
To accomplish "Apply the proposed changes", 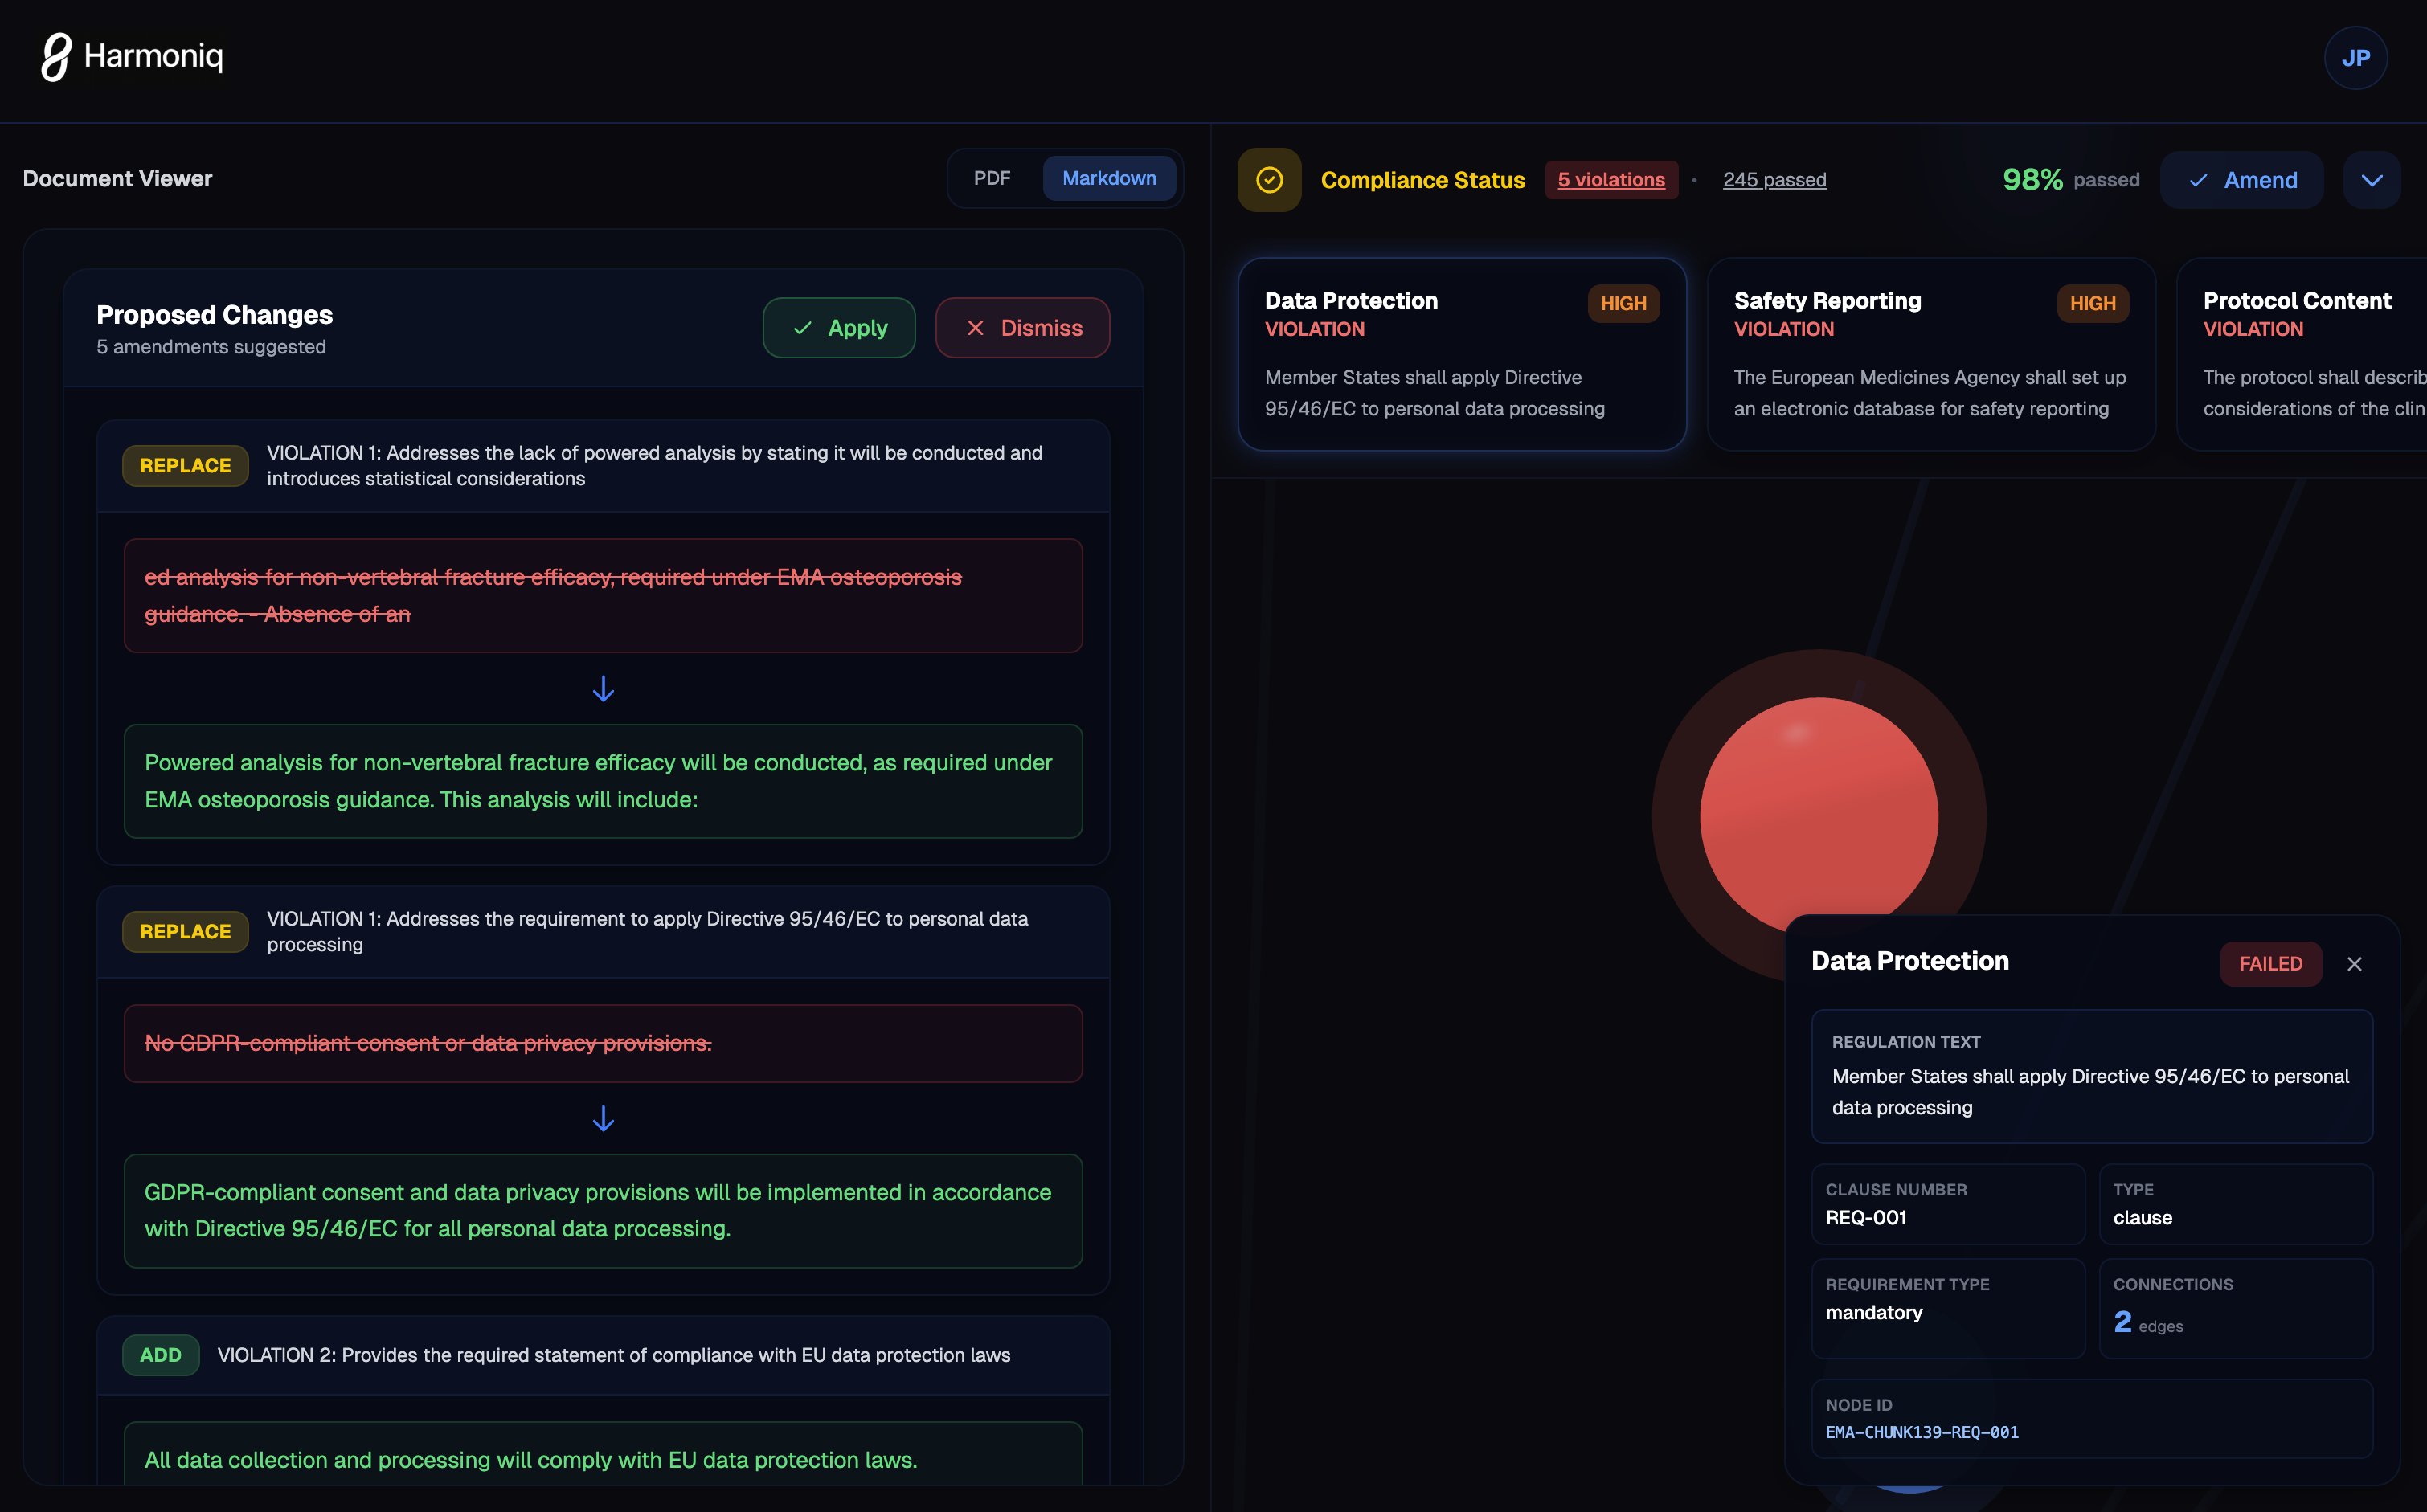I will [838, 328].
